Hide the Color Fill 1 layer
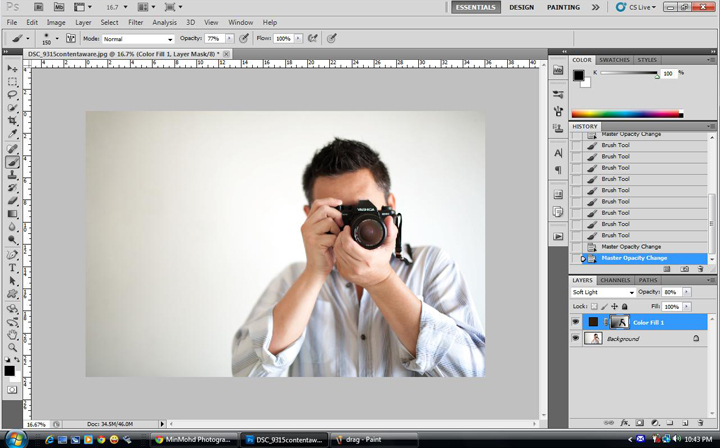The width and height of the screenshot is (720, 448). coord(576,322)
